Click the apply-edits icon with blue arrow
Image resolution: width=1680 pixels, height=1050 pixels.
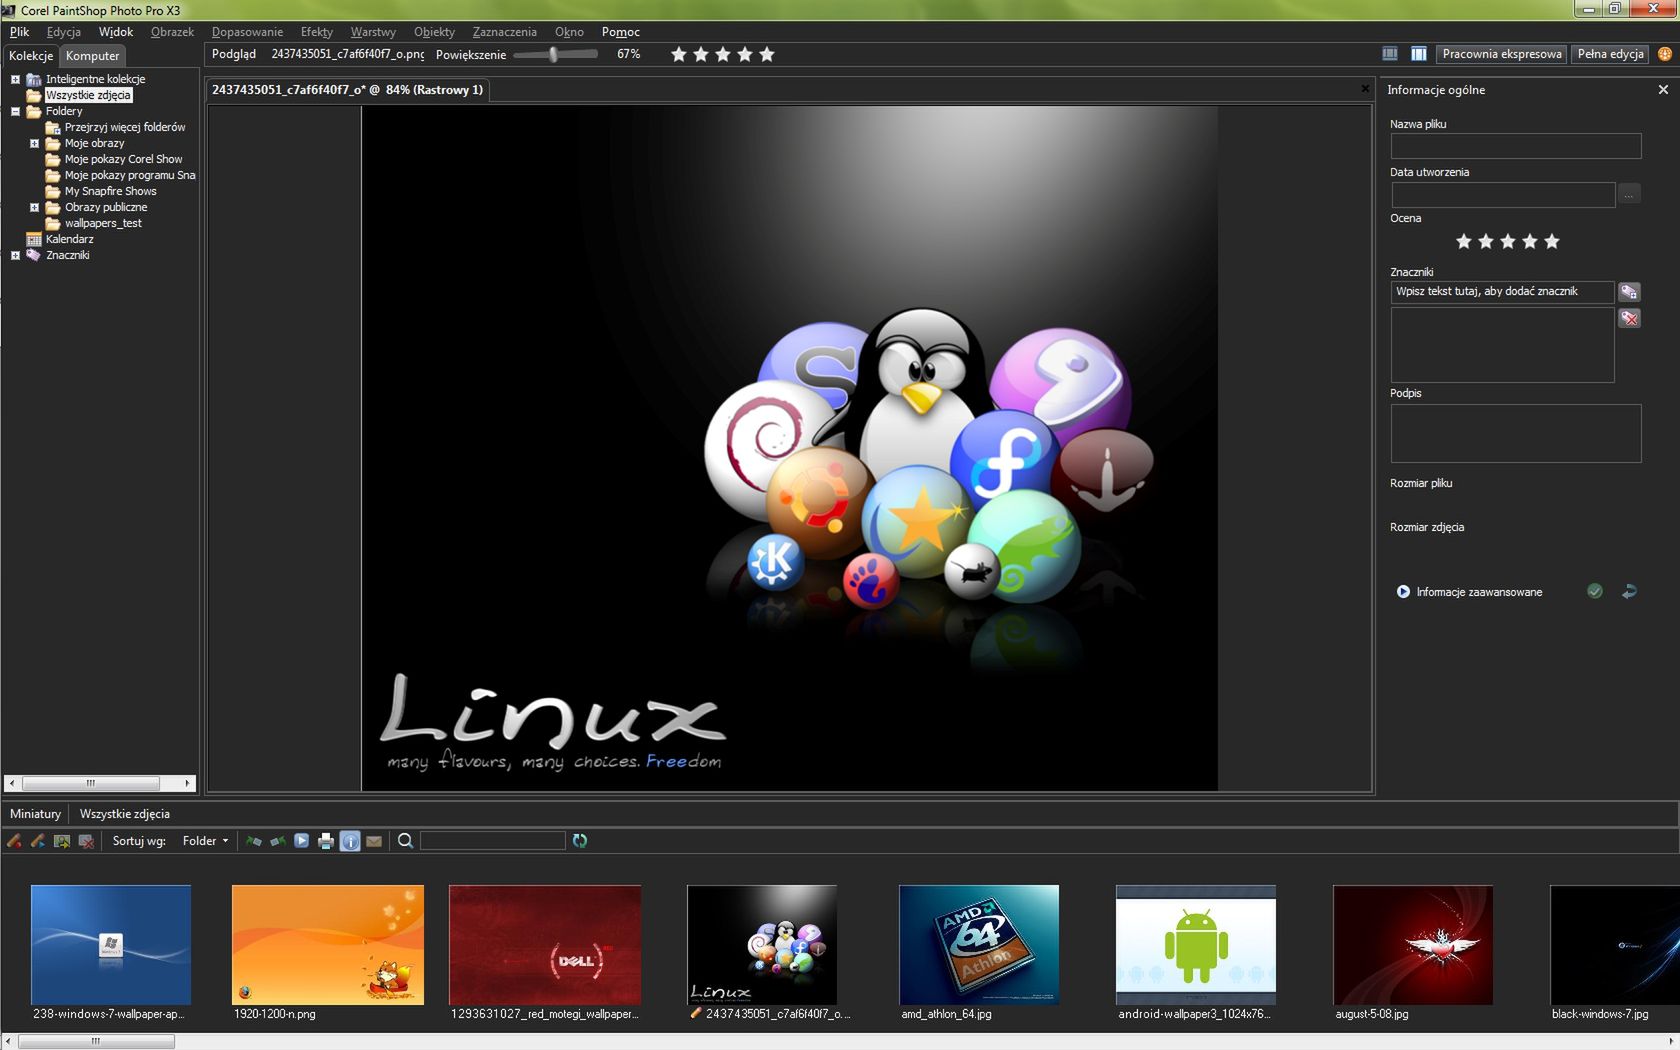coord(38,841)
